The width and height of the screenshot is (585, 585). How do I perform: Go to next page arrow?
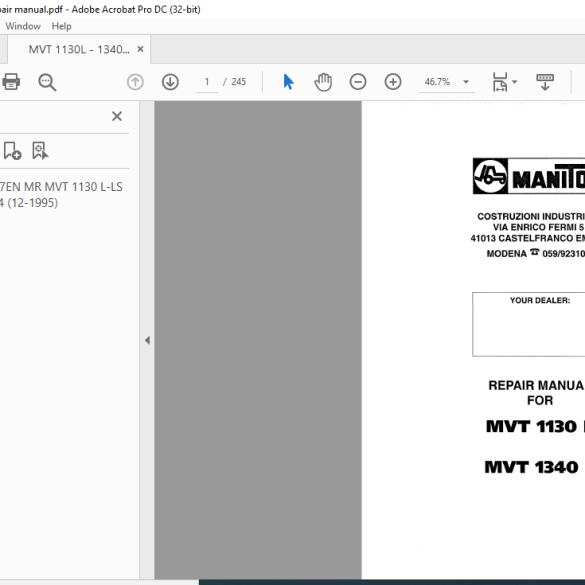pos(170,82)
